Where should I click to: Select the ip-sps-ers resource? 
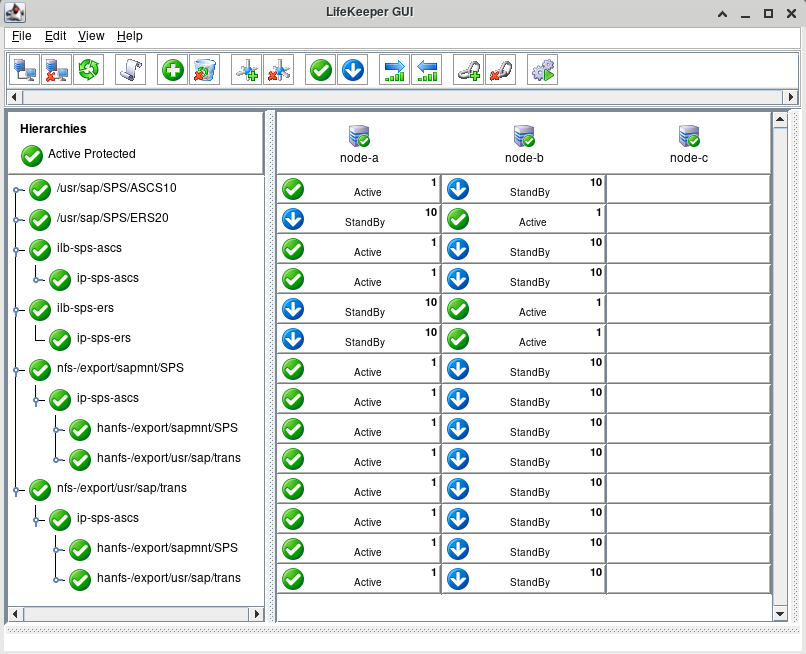[104, 338]
